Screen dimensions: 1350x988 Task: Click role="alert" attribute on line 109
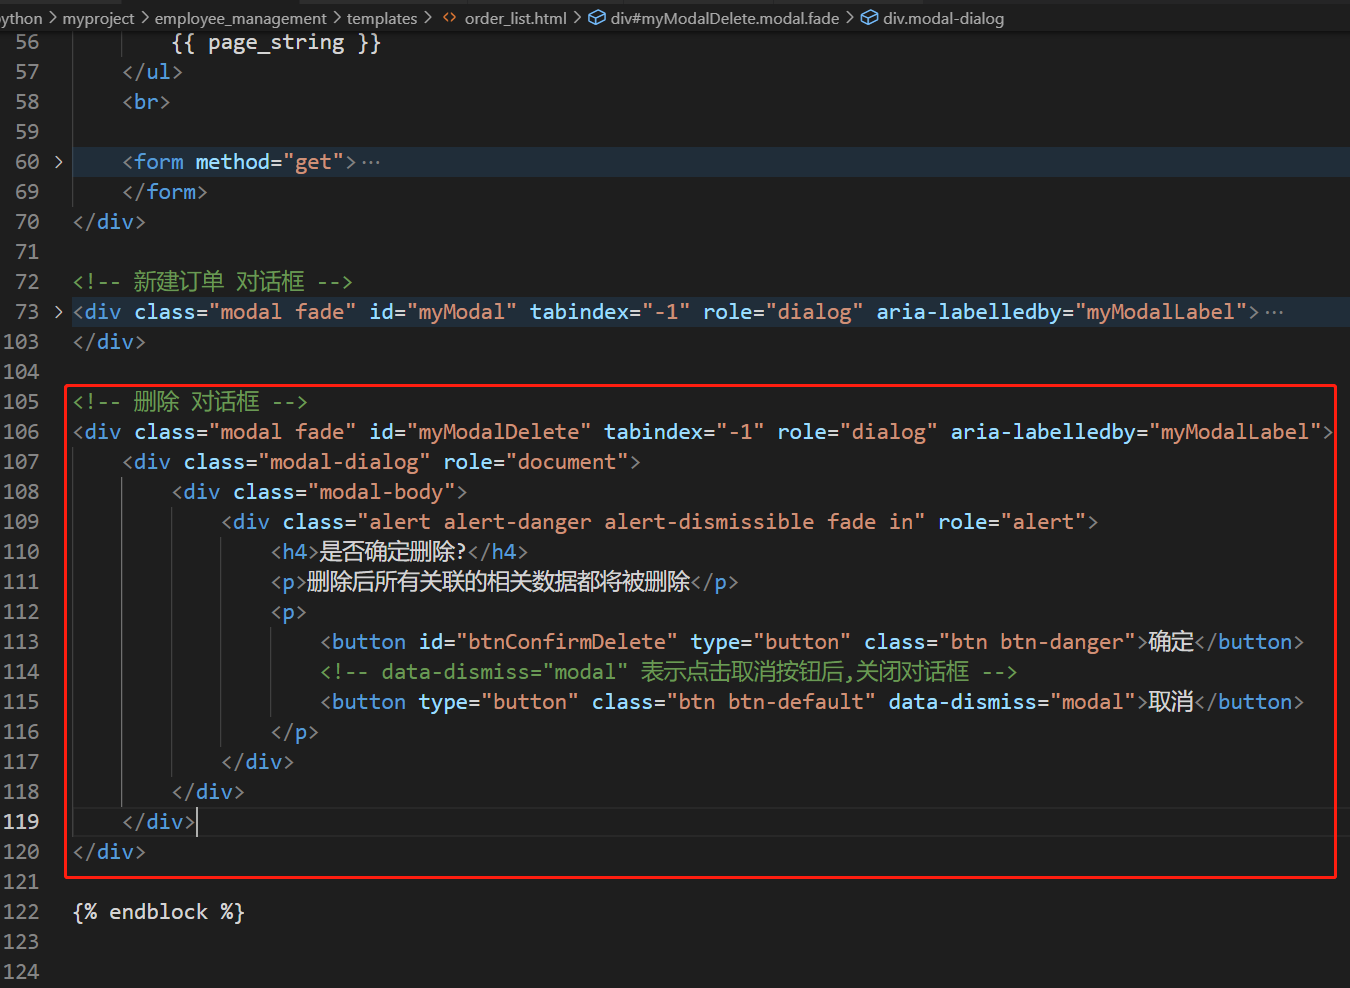[x=1012, y=522]
